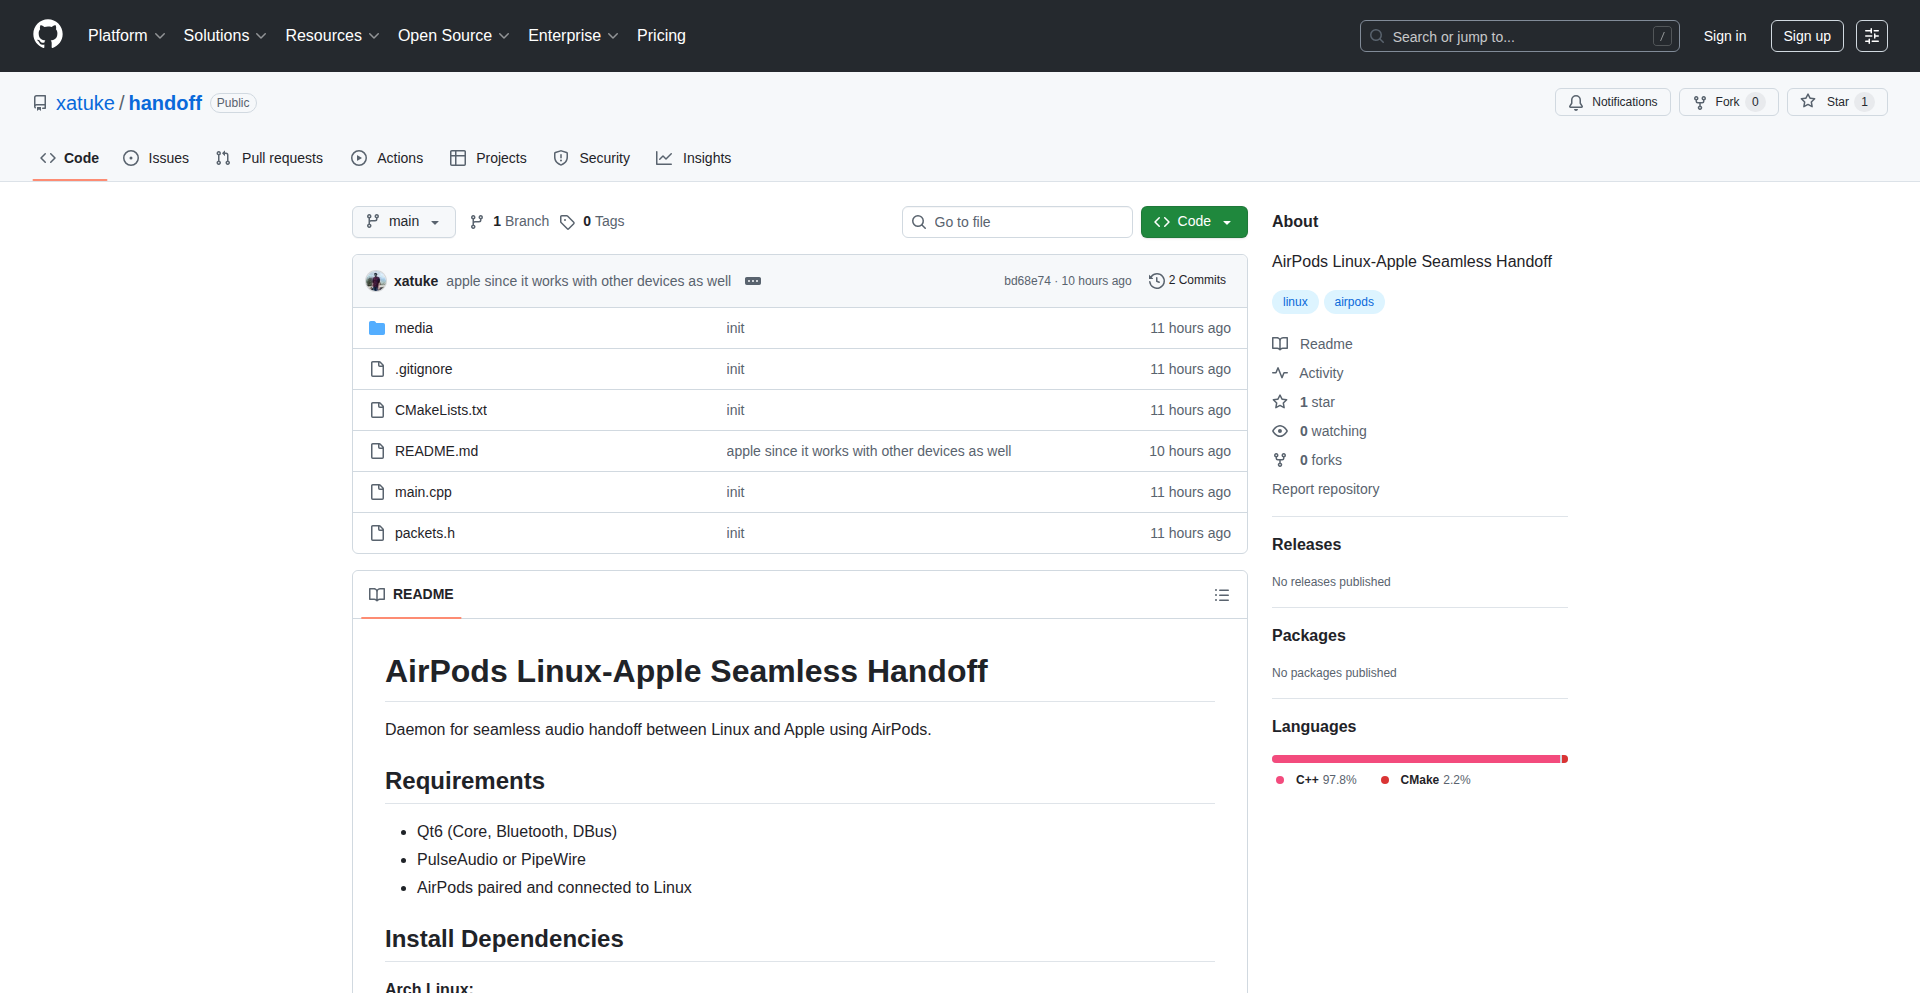Open the command palette icon in search bar
The image size is (1920, 993).
pyautogui.click(x=1662, y=36)
